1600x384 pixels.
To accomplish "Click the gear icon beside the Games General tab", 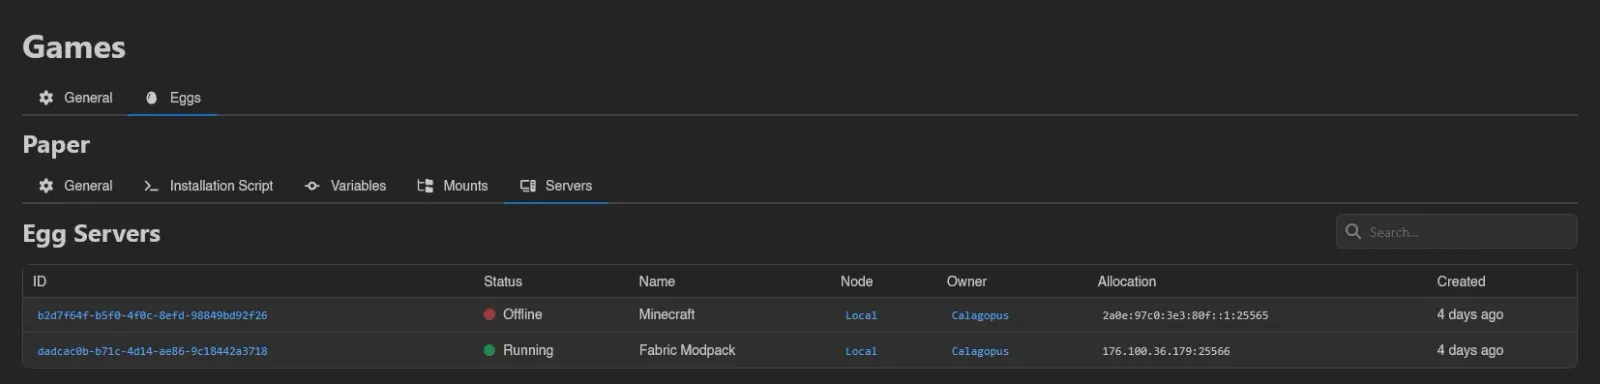I will [x=46, y=98].
